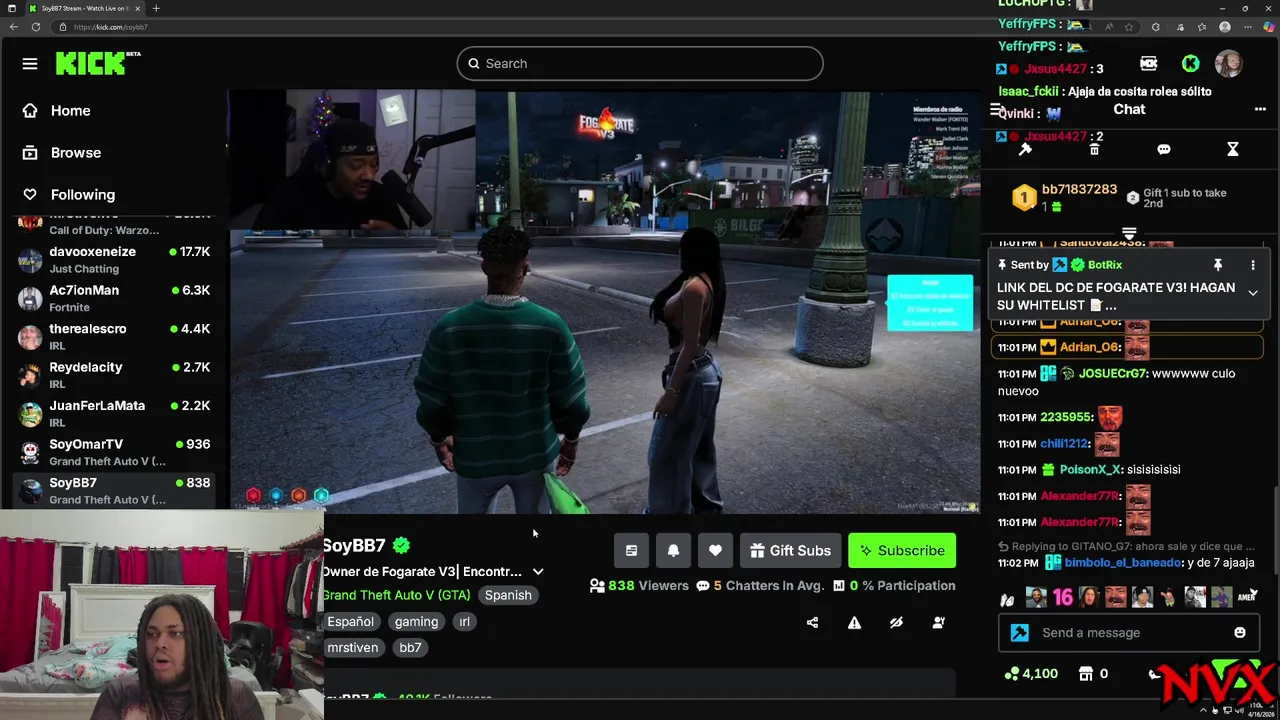Open Browse in the sidebar
The image size is (1280, 720).
[63, 152]
